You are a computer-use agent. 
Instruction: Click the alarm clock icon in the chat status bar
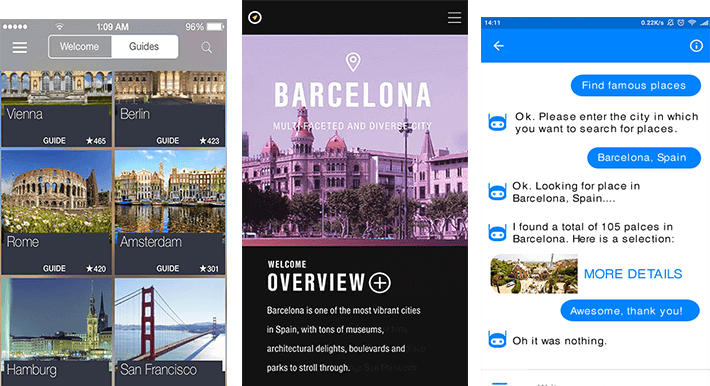click(x=681, y=23)
